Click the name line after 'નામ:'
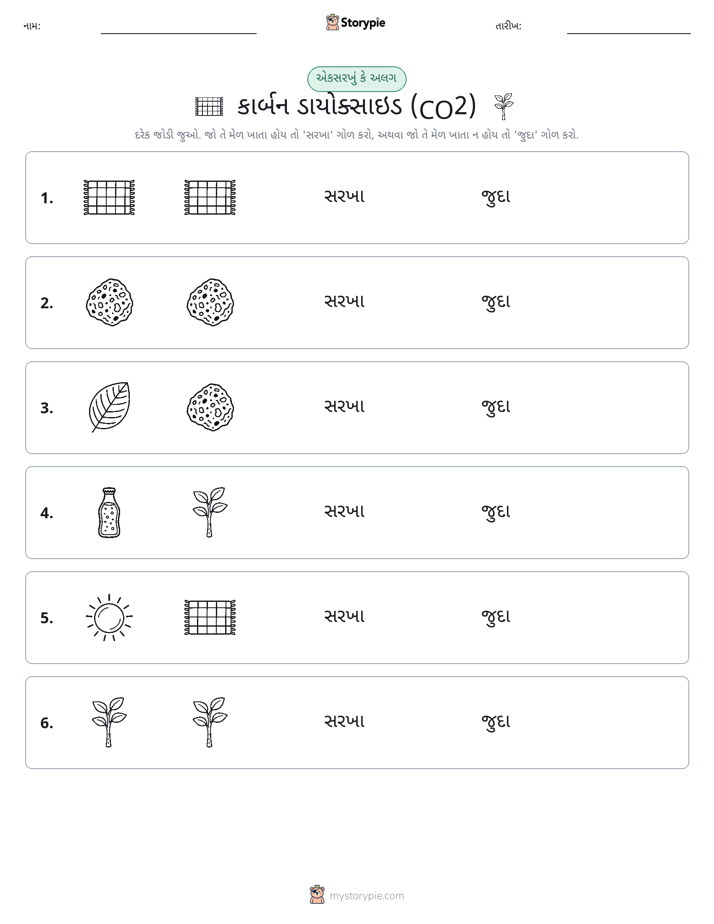 [178, 29]
